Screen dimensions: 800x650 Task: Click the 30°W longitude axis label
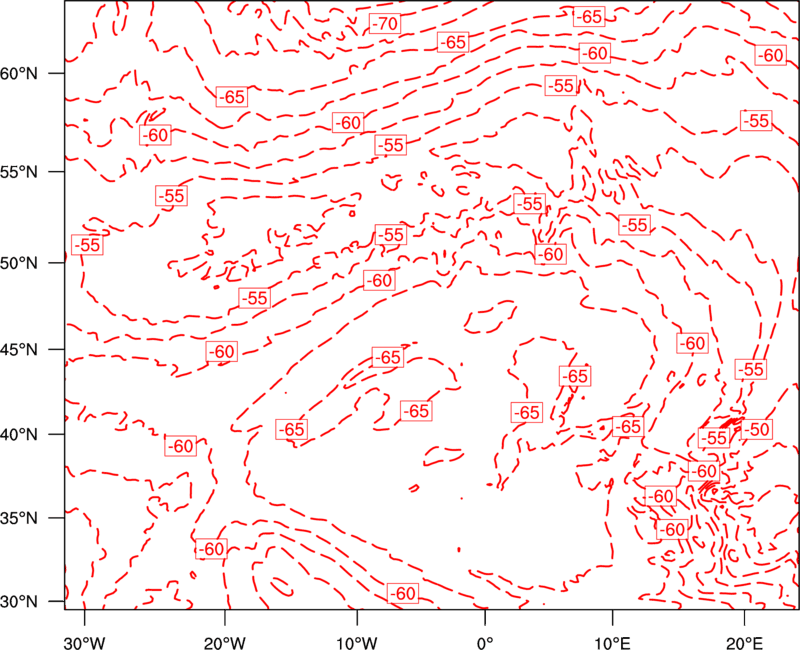84,643
